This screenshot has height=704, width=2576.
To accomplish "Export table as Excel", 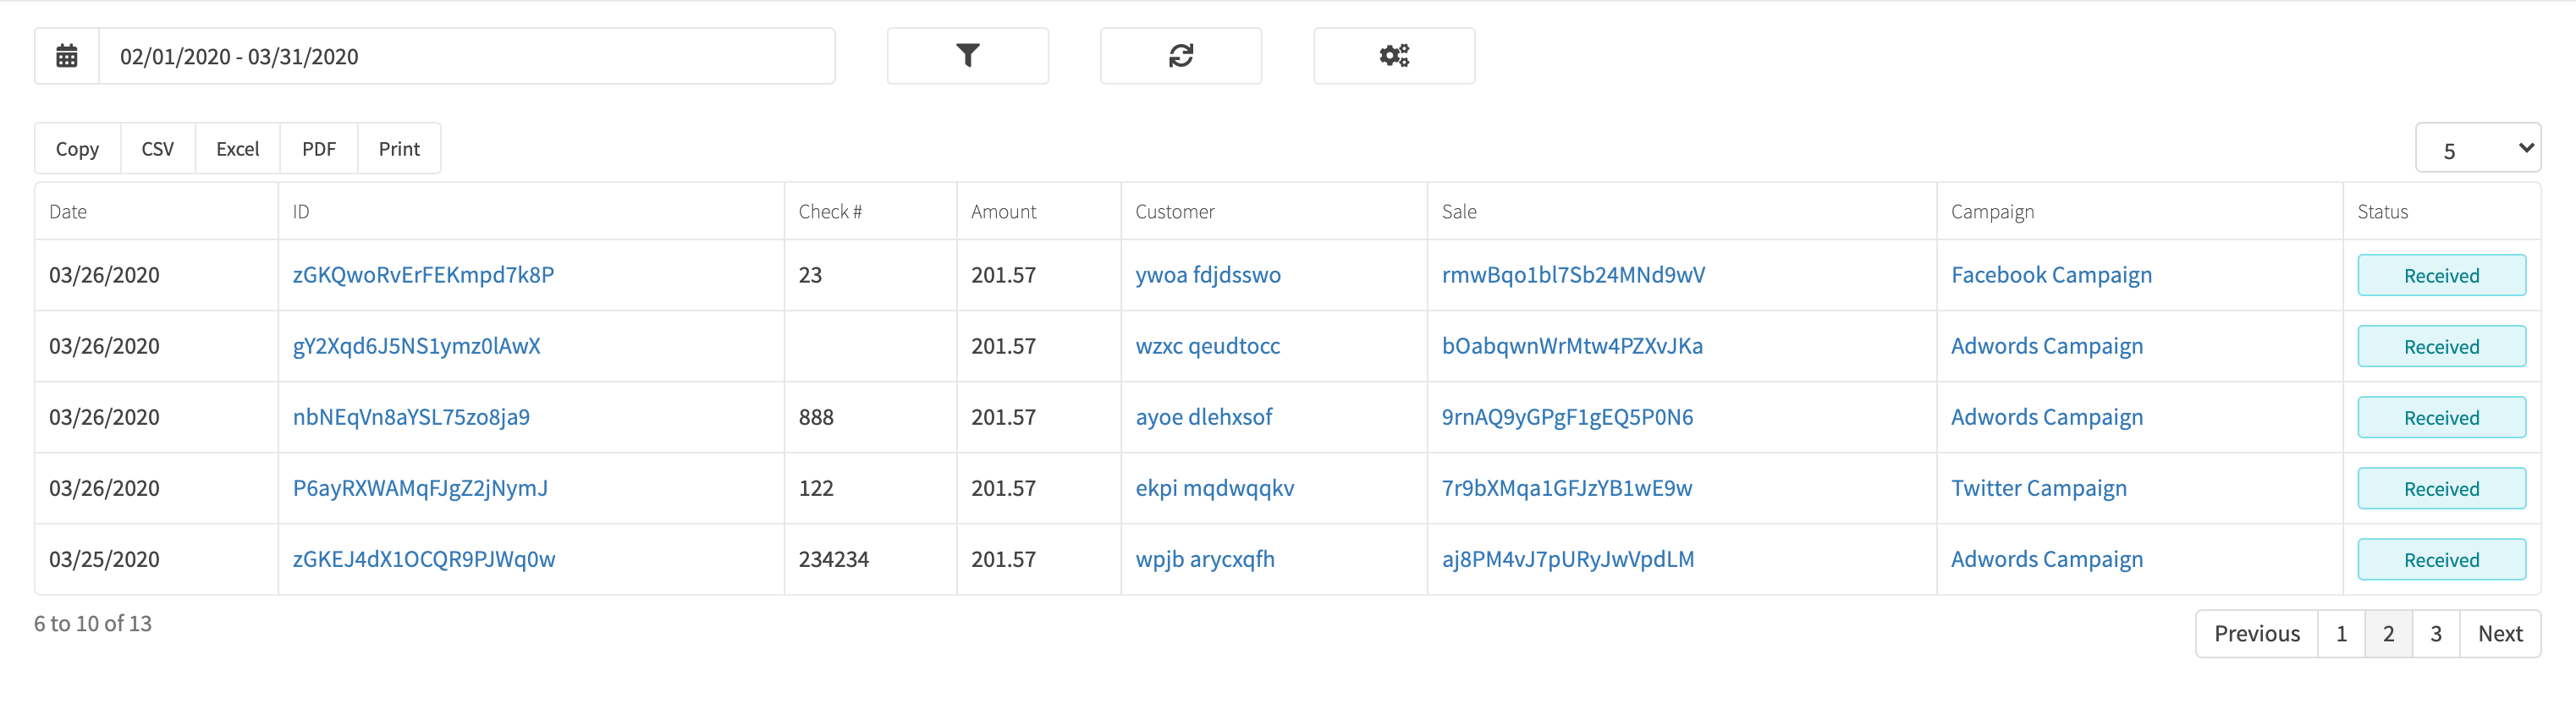I will [238, 149].
